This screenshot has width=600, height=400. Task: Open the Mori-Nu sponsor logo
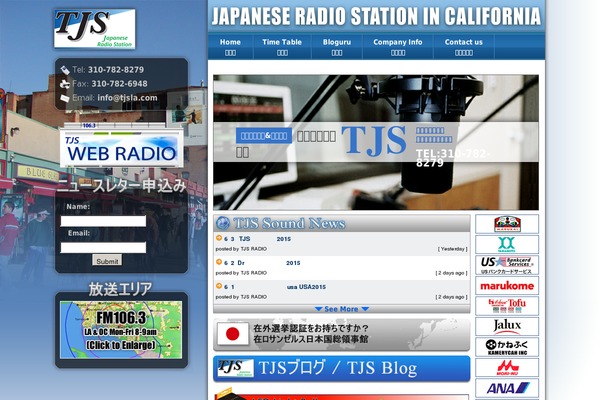tap(507, 367)
